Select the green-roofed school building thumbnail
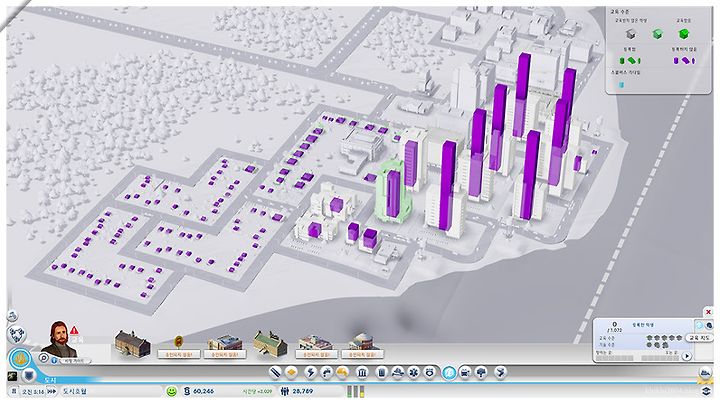720x404 pixels. click(270, 344)
